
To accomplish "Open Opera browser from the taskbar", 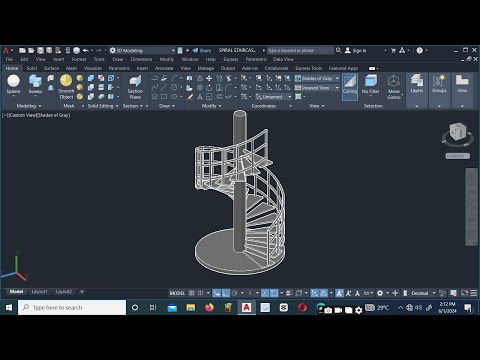I will click(x=302, y=307).
